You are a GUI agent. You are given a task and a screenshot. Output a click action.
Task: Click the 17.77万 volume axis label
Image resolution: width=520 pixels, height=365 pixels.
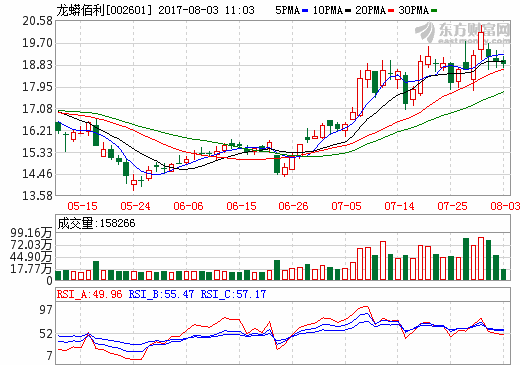[x=31, y=269]
